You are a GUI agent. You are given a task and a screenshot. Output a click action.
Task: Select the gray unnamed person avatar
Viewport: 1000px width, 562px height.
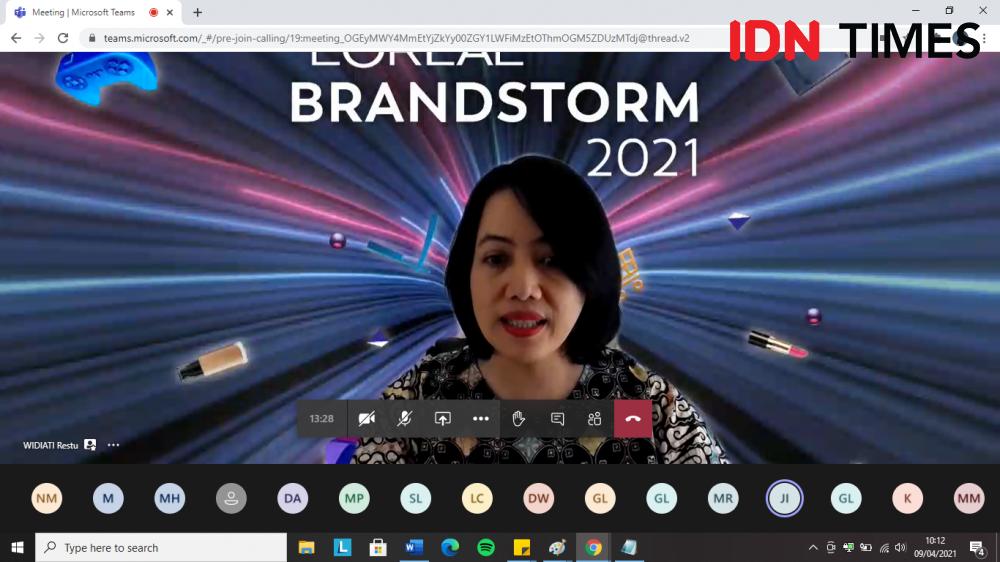(x=231, y=498)
